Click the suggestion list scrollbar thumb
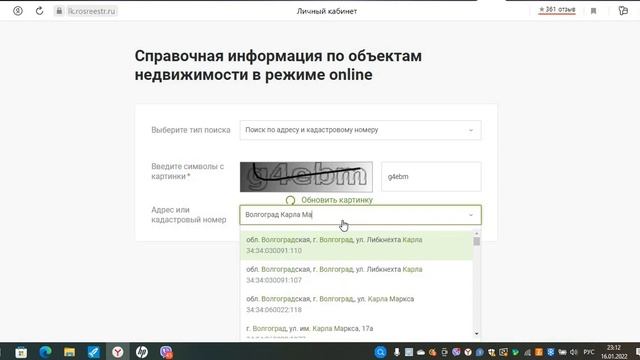 [476, 241]
